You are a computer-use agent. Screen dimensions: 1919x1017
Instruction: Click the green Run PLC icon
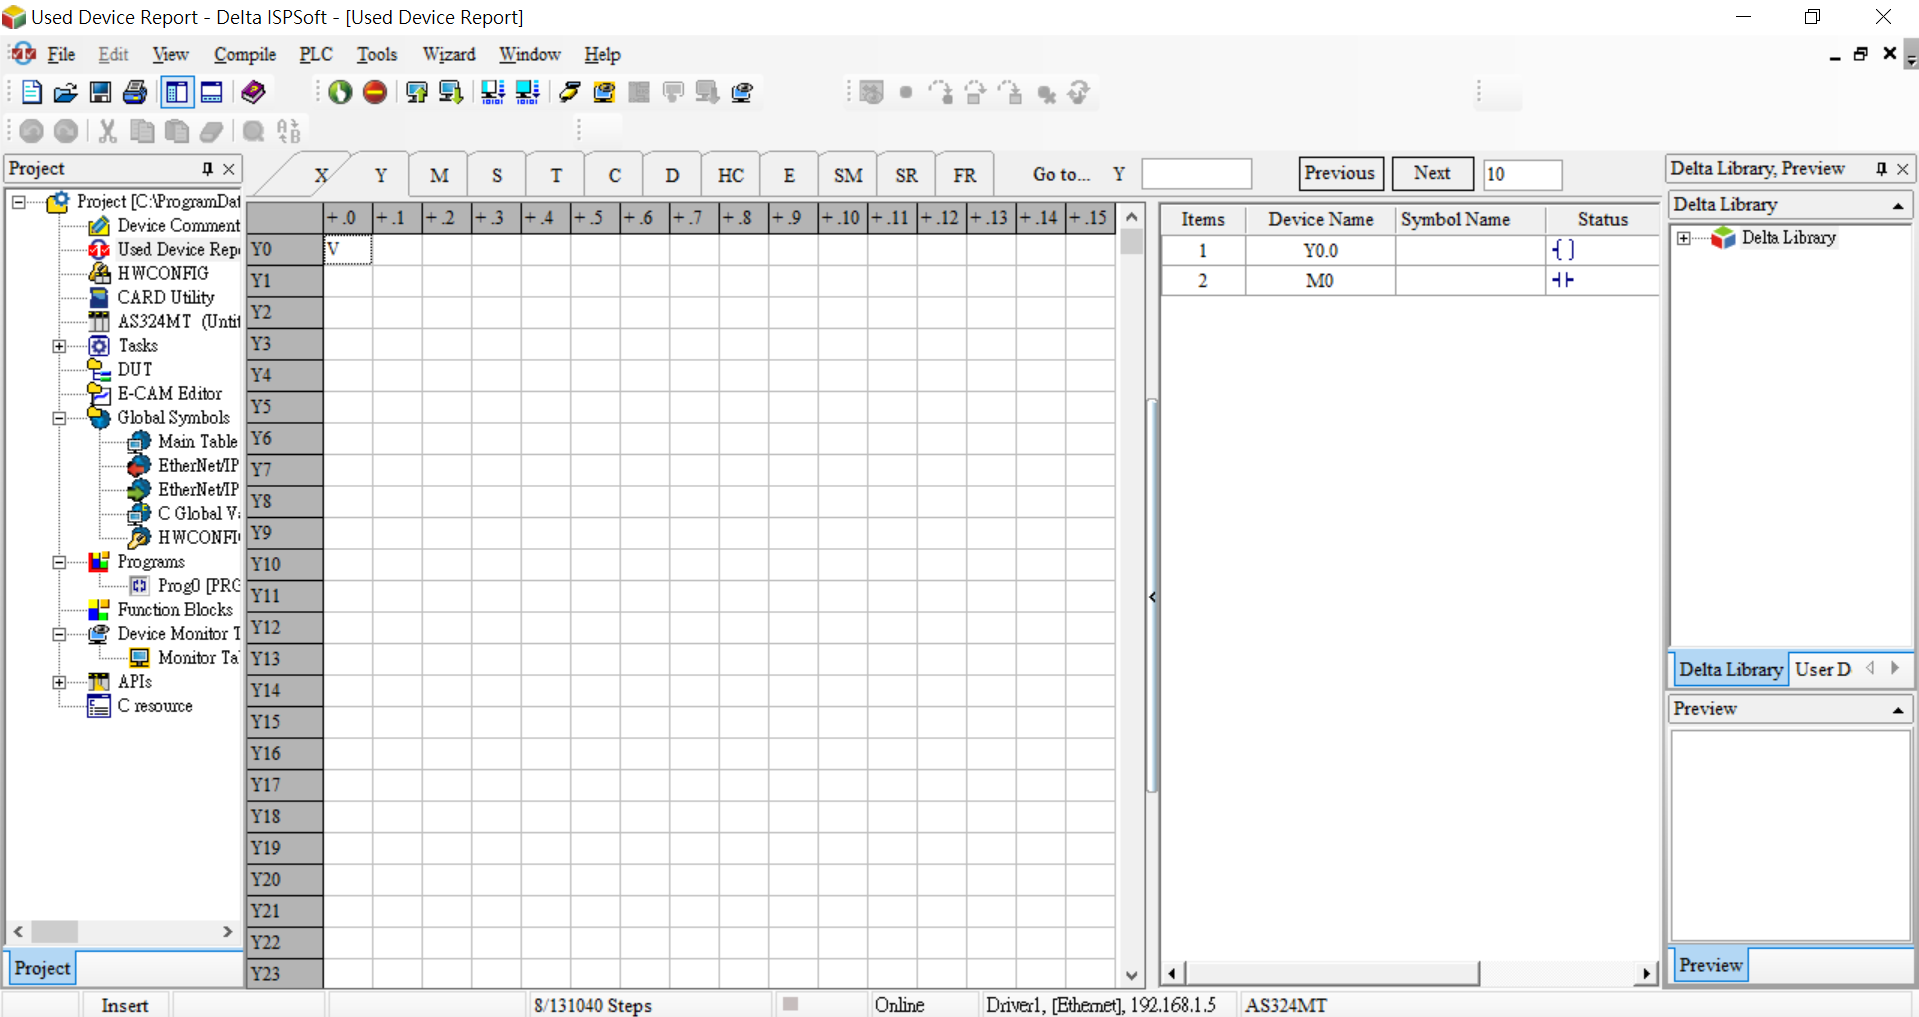340,93
